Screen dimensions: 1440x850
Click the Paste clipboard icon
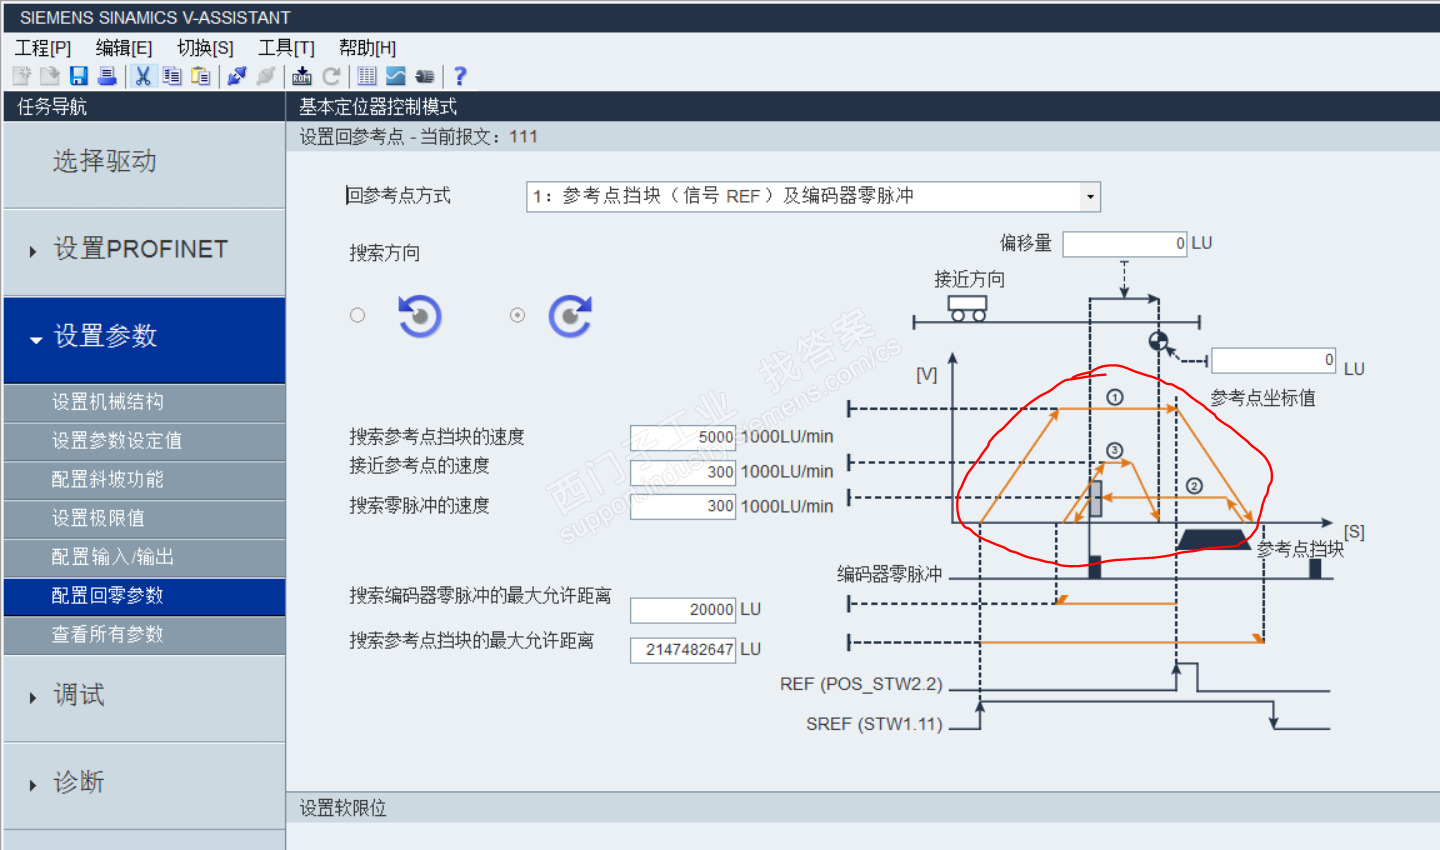[201, 76]
